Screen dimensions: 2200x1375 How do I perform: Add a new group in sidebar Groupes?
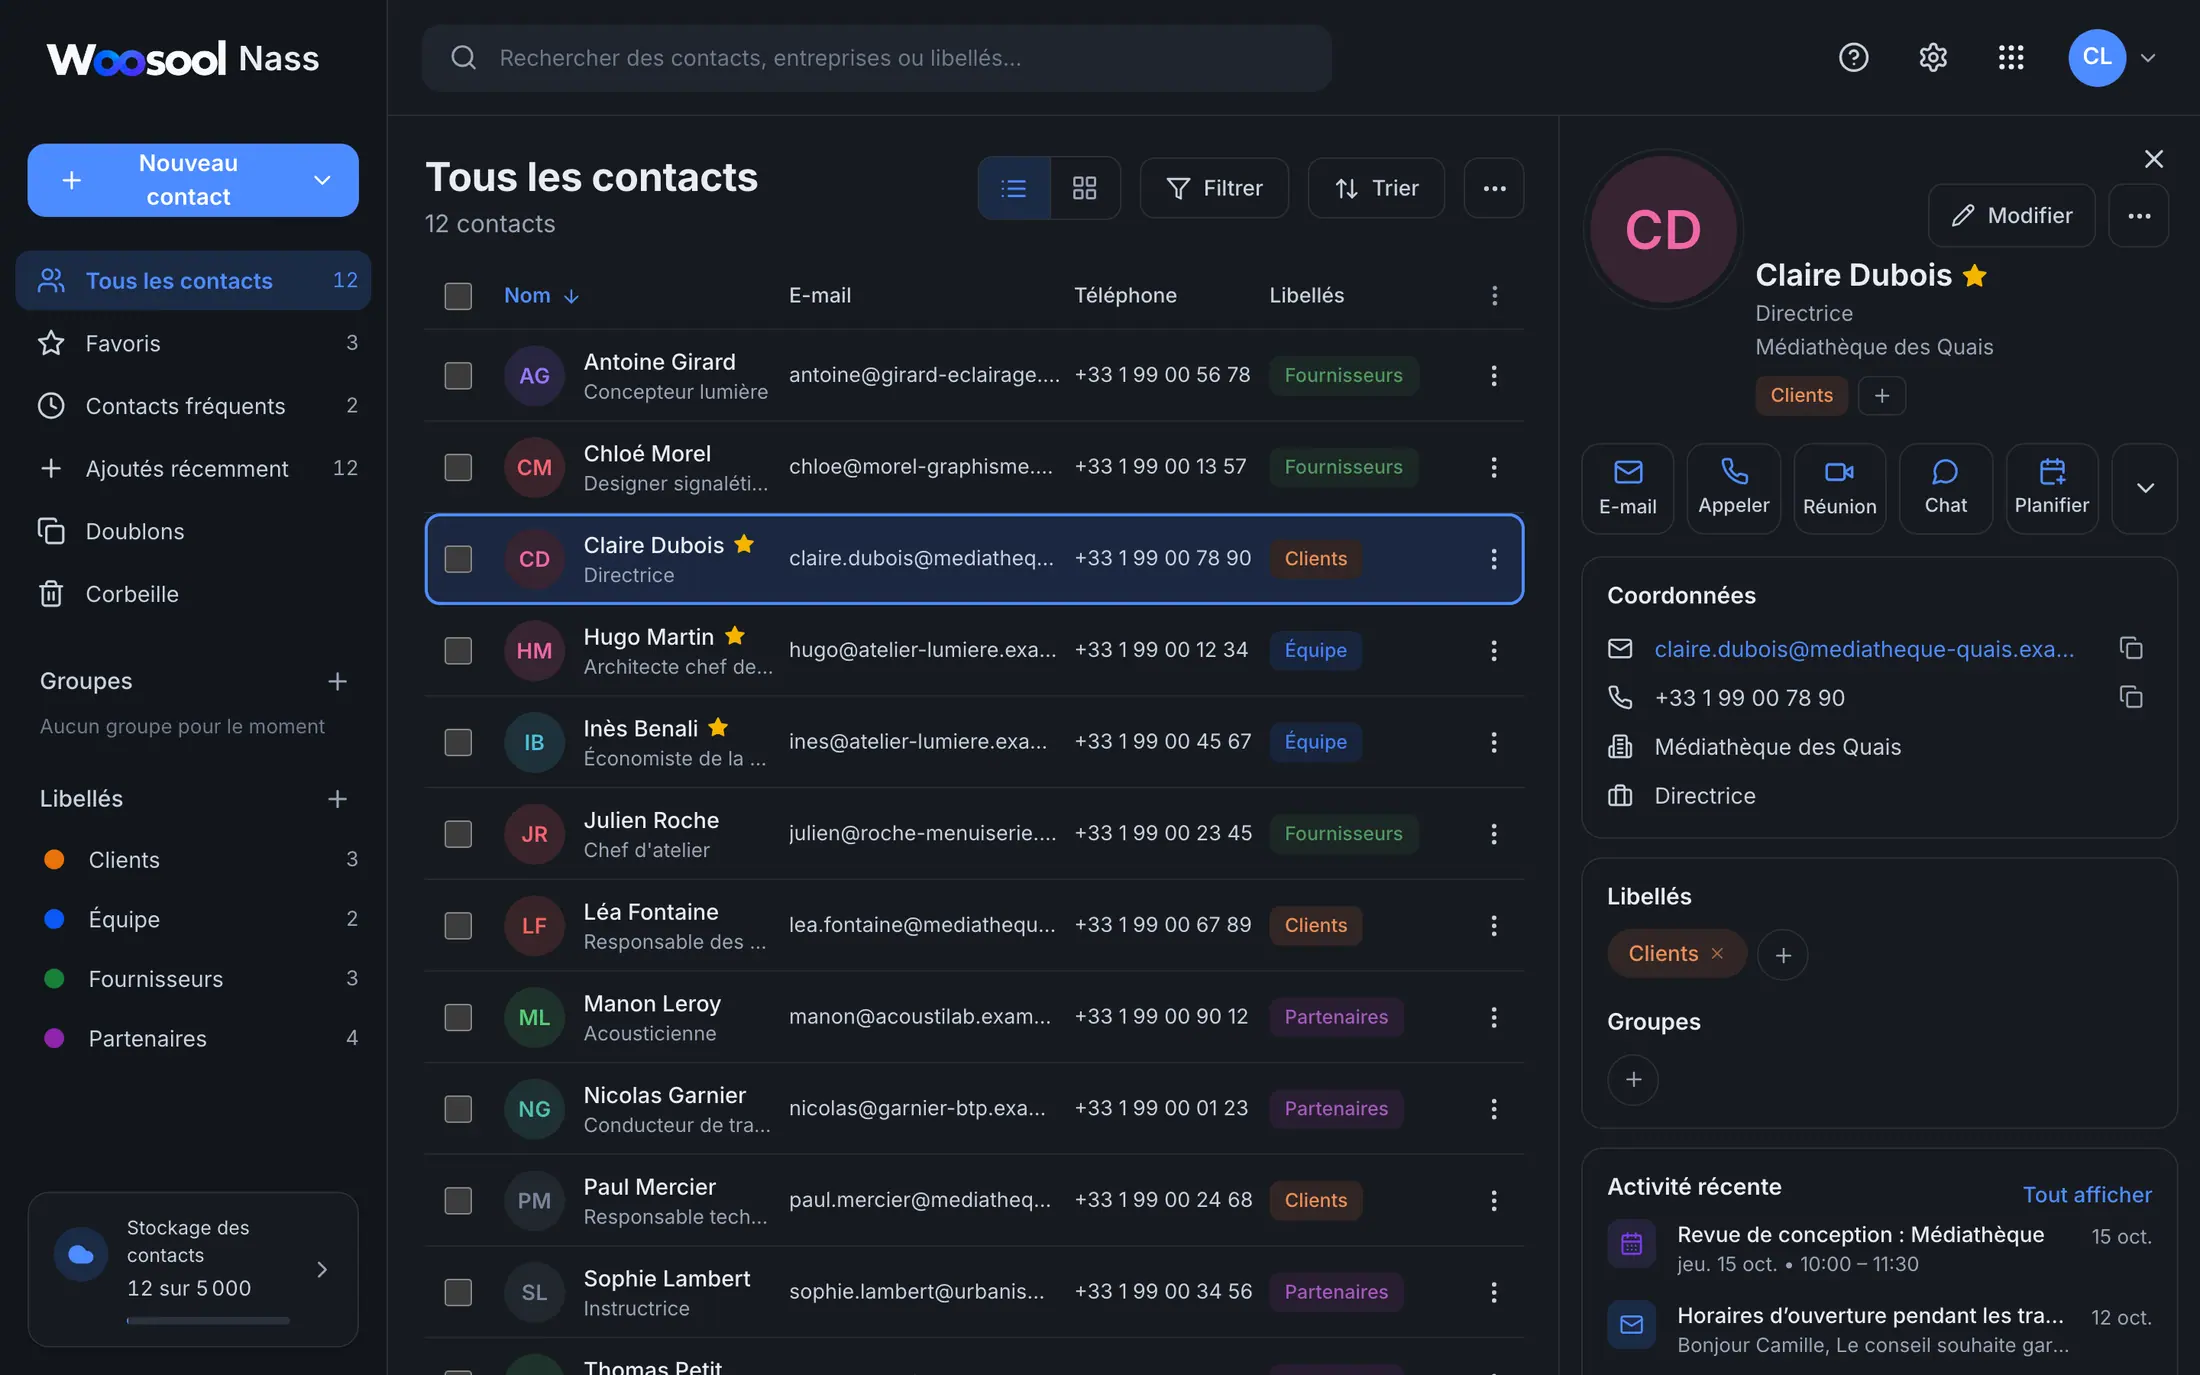tap(337, 682)
